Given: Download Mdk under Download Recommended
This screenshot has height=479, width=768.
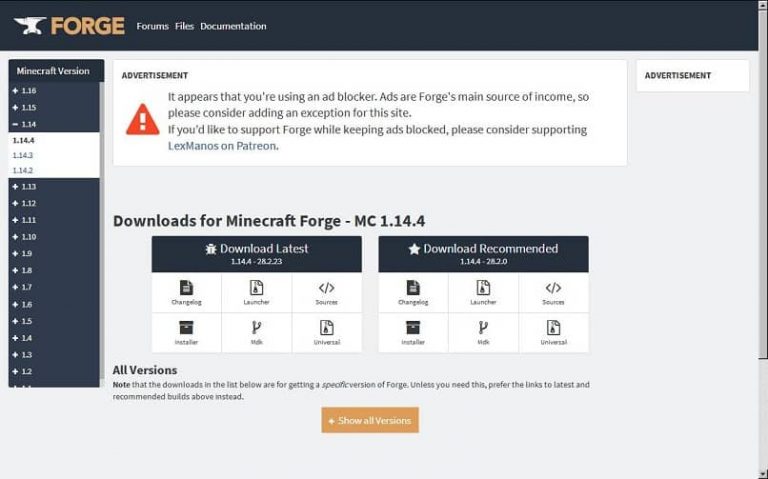Looking at the screenshot, I should click(483, 331).
